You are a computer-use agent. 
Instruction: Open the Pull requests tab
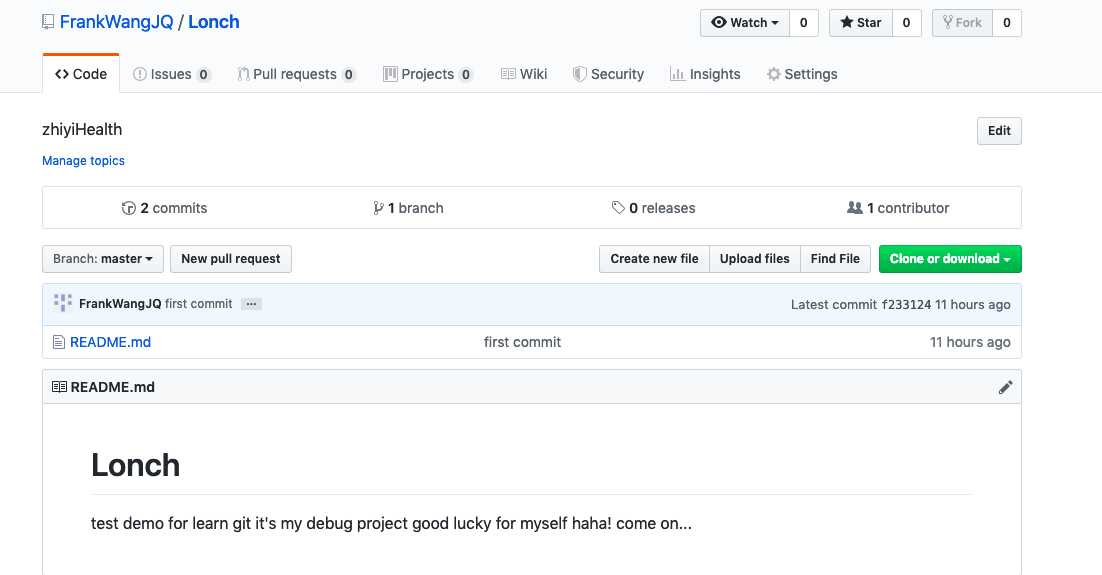click(296, 74)
